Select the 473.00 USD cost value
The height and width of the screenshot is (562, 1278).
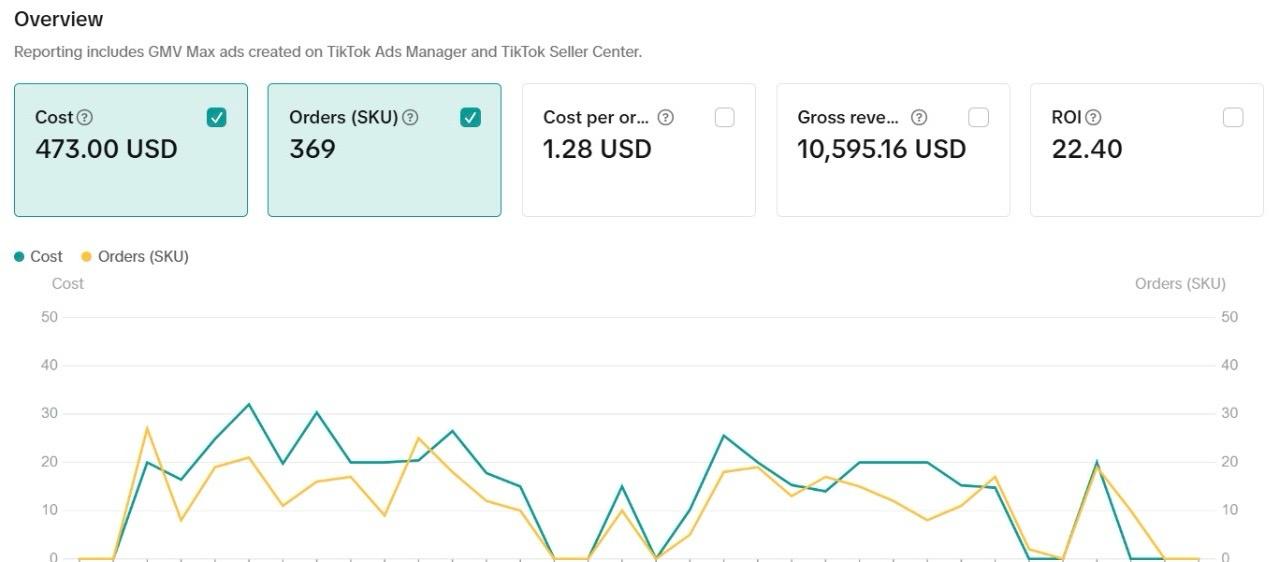pyautogui.click(x=106, y=149)
